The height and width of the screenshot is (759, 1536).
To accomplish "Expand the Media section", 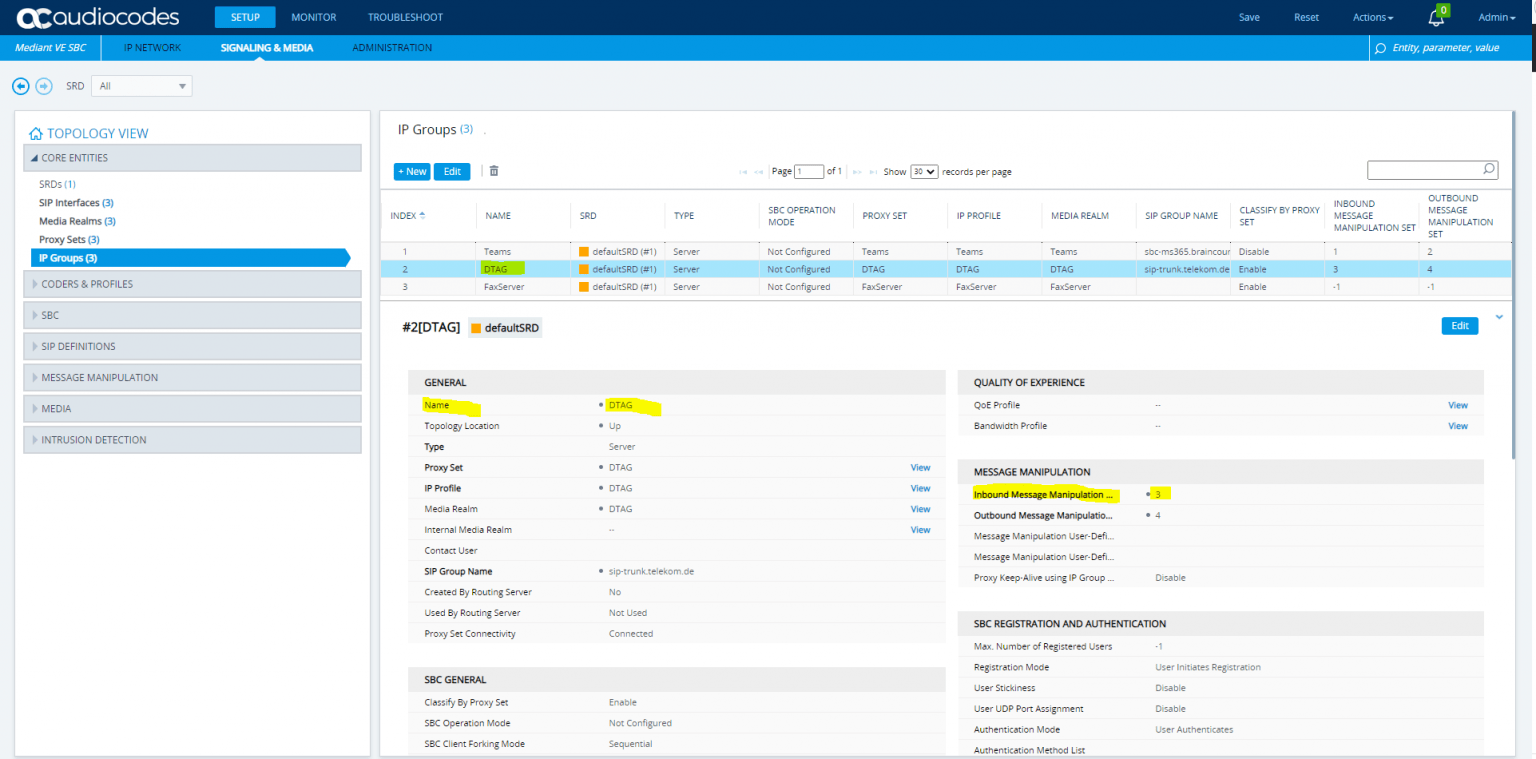I will pos(193,408).
